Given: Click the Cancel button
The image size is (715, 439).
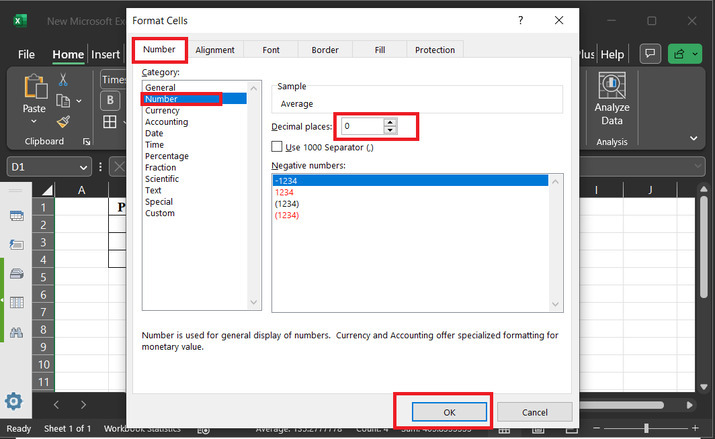Looking at the screenshot, I should (534, 412).
